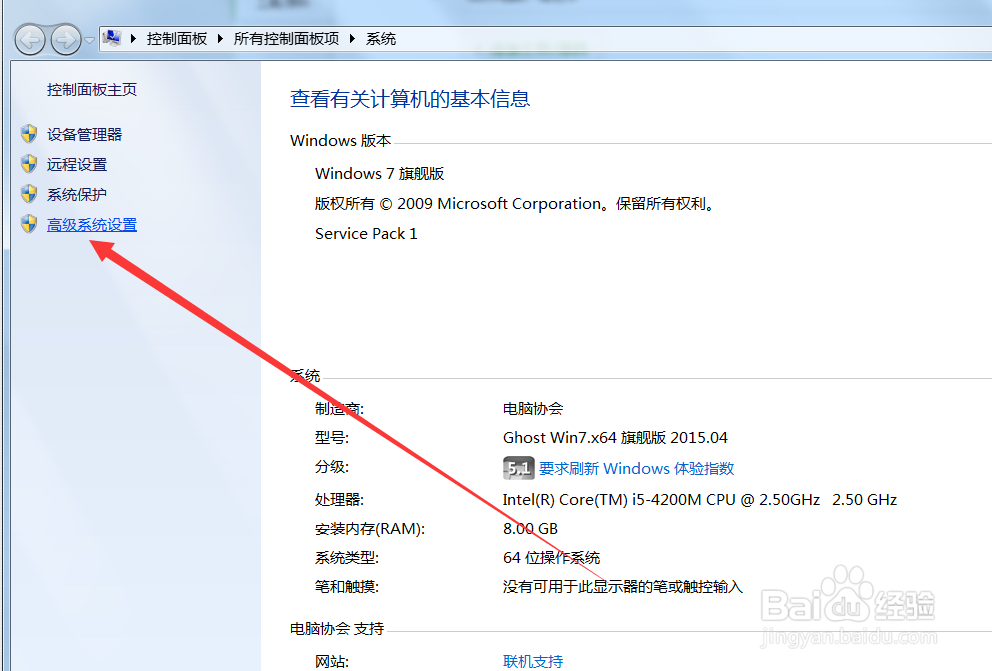Open 设备管理器 from the sidebar
Screen dimensions: 992x671
(x=86, y=133)
